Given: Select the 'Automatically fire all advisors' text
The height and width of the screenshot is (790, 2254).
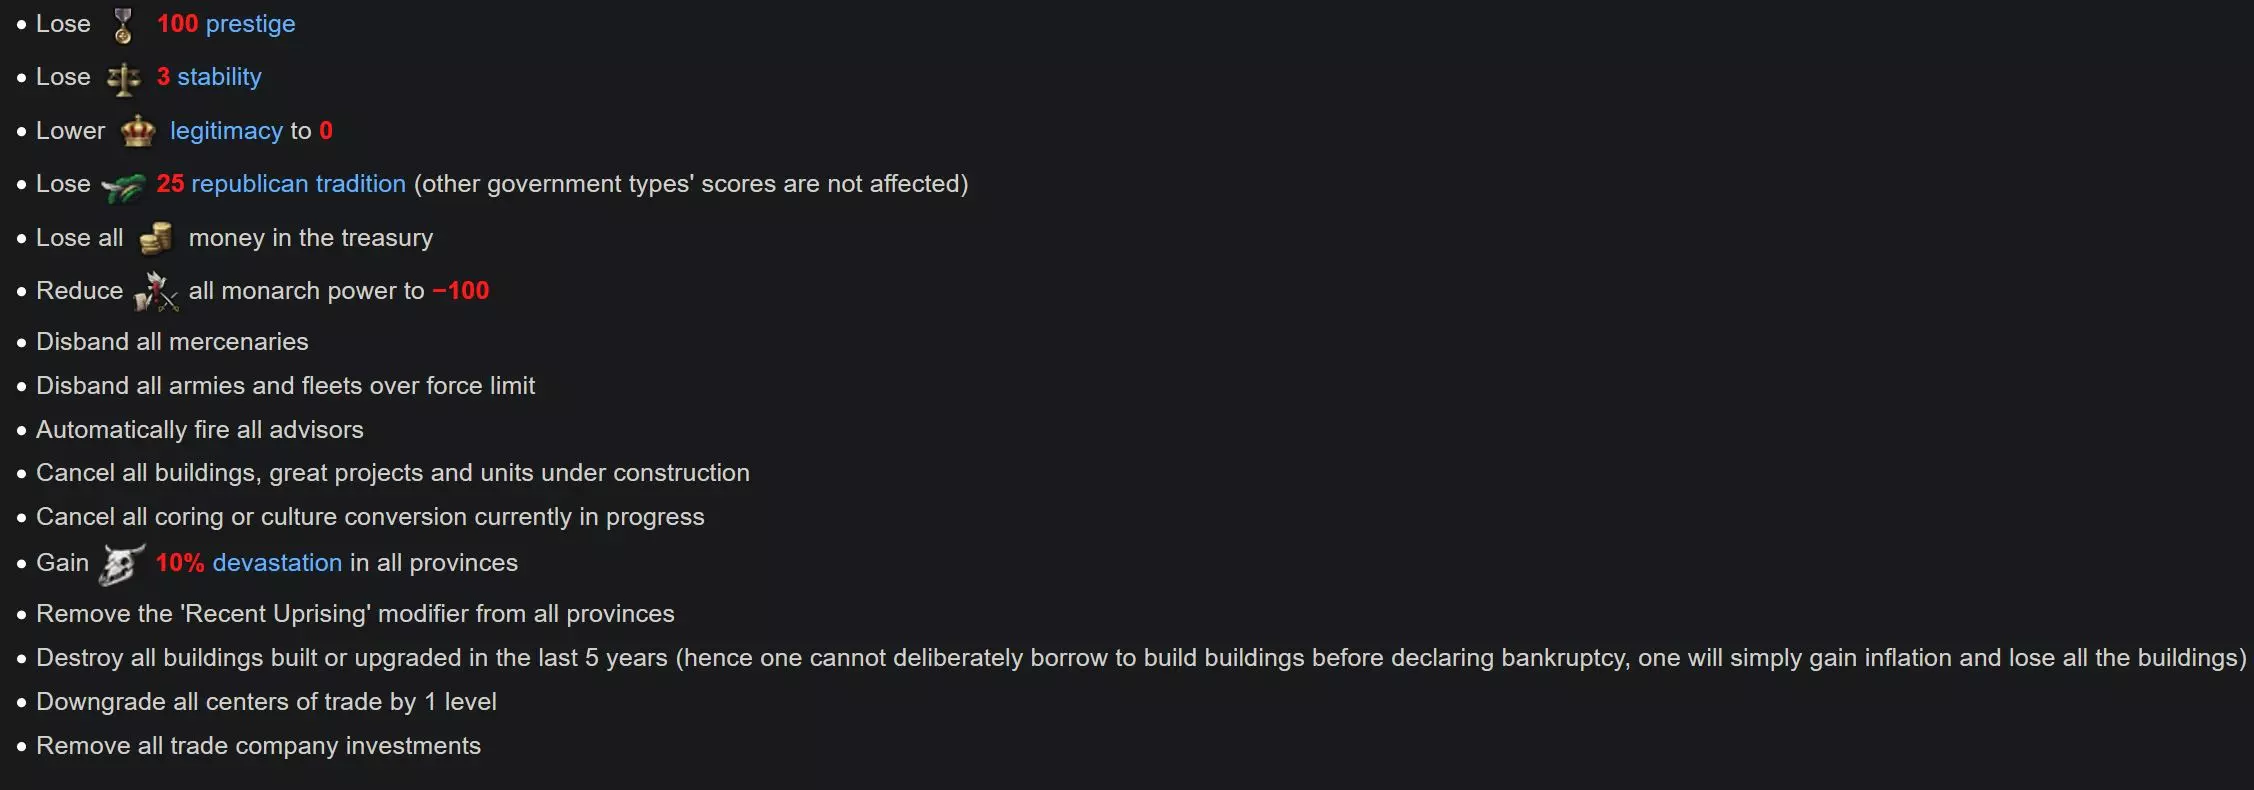Looking at the screenshot, I should (200, 430).
